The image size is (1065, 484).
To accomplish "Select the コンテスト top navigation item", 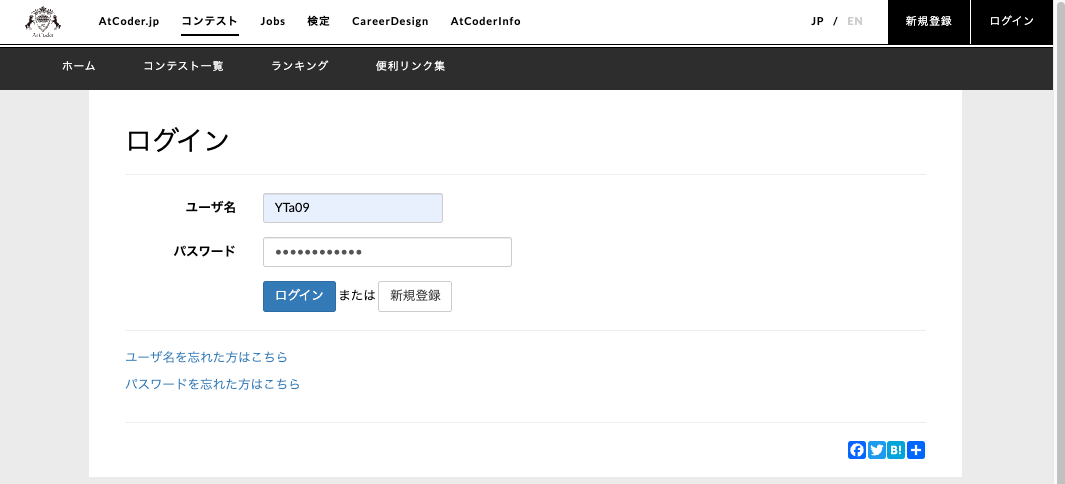I will pos(210,21).
